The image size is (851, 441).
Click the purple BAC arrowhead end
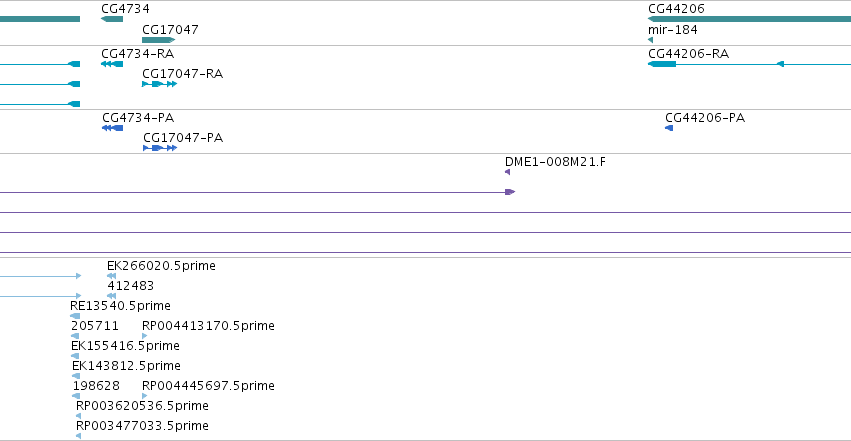pos(510,192)
